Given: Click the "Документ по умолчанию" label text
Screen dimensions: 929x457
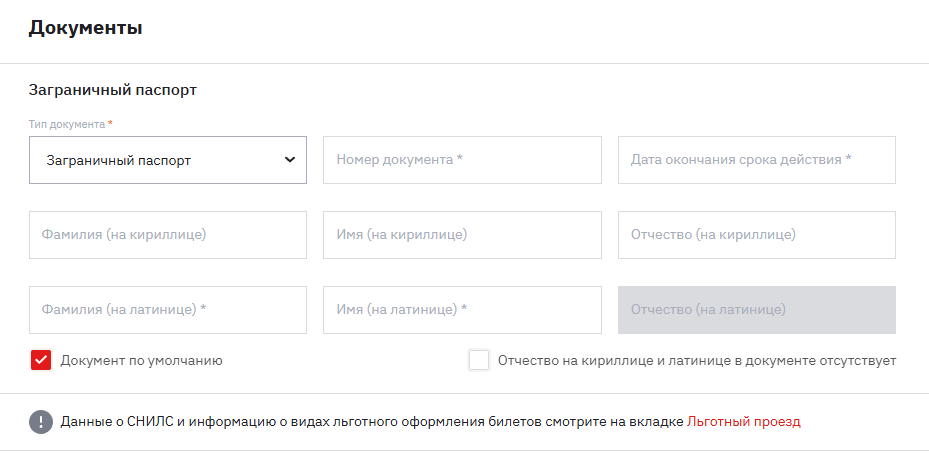Looking at the screenshot, I should coord(141,360).
